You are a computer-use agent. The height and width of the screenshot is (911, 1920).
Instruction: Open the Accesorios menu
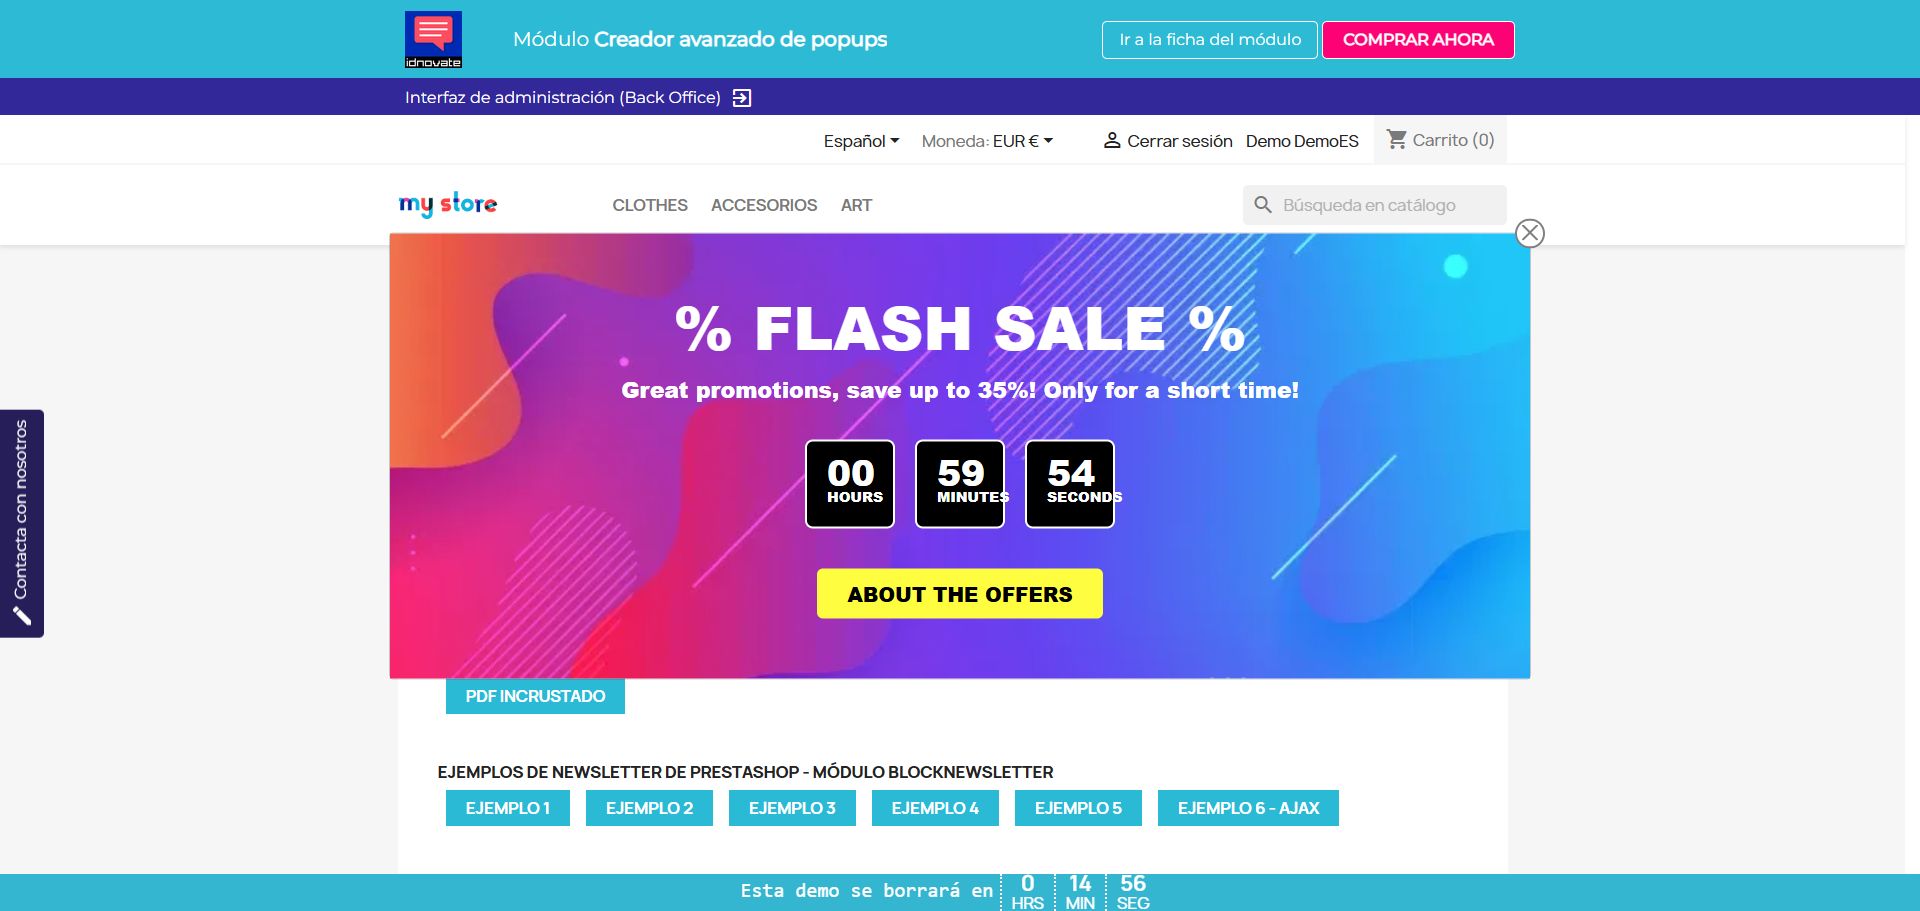coord(764,205)
